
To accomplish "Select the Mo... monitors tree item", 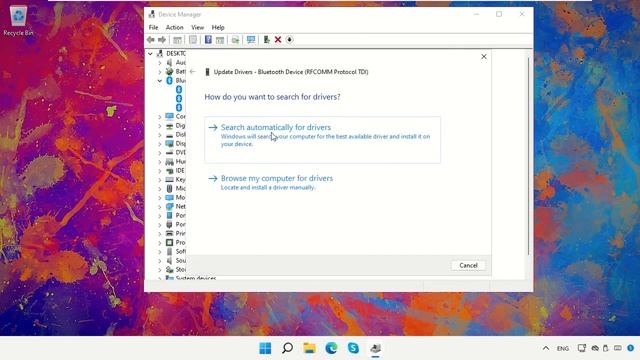I will click(x=176, y=198).
